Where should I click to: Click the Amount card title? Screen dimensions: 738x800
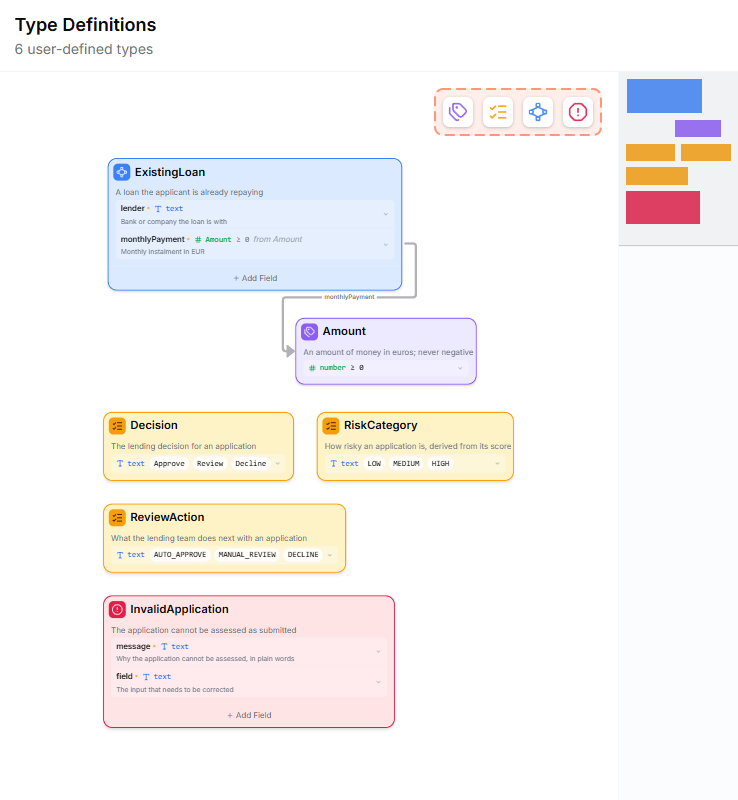344,332
